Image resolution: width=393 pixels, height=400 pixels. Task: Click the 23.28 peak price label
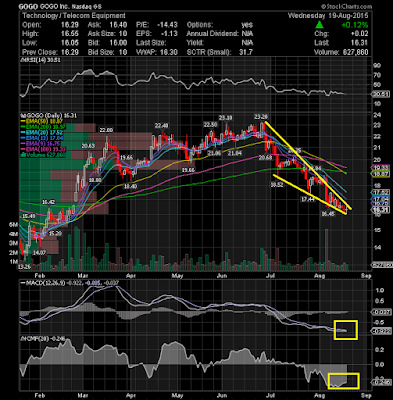coord(260,117)
